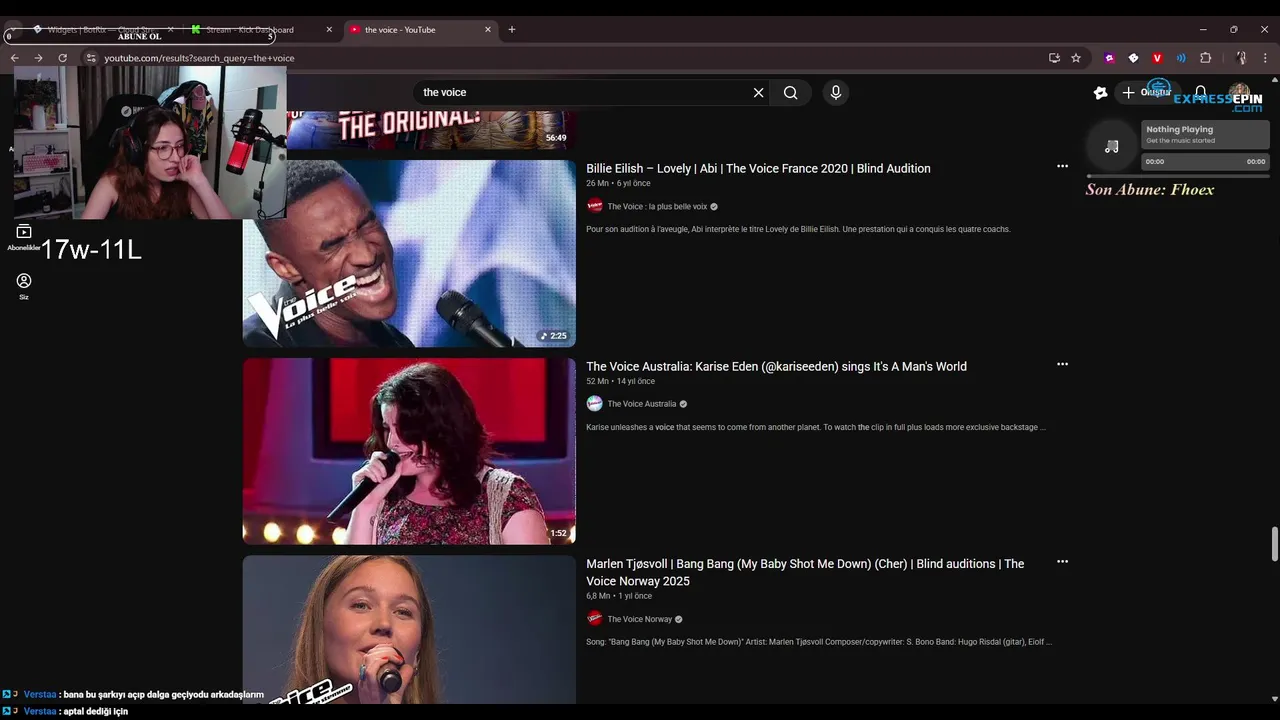Open The Voice : la plus belle voix channel
The image size is (1280, 720).
(657, 207)
